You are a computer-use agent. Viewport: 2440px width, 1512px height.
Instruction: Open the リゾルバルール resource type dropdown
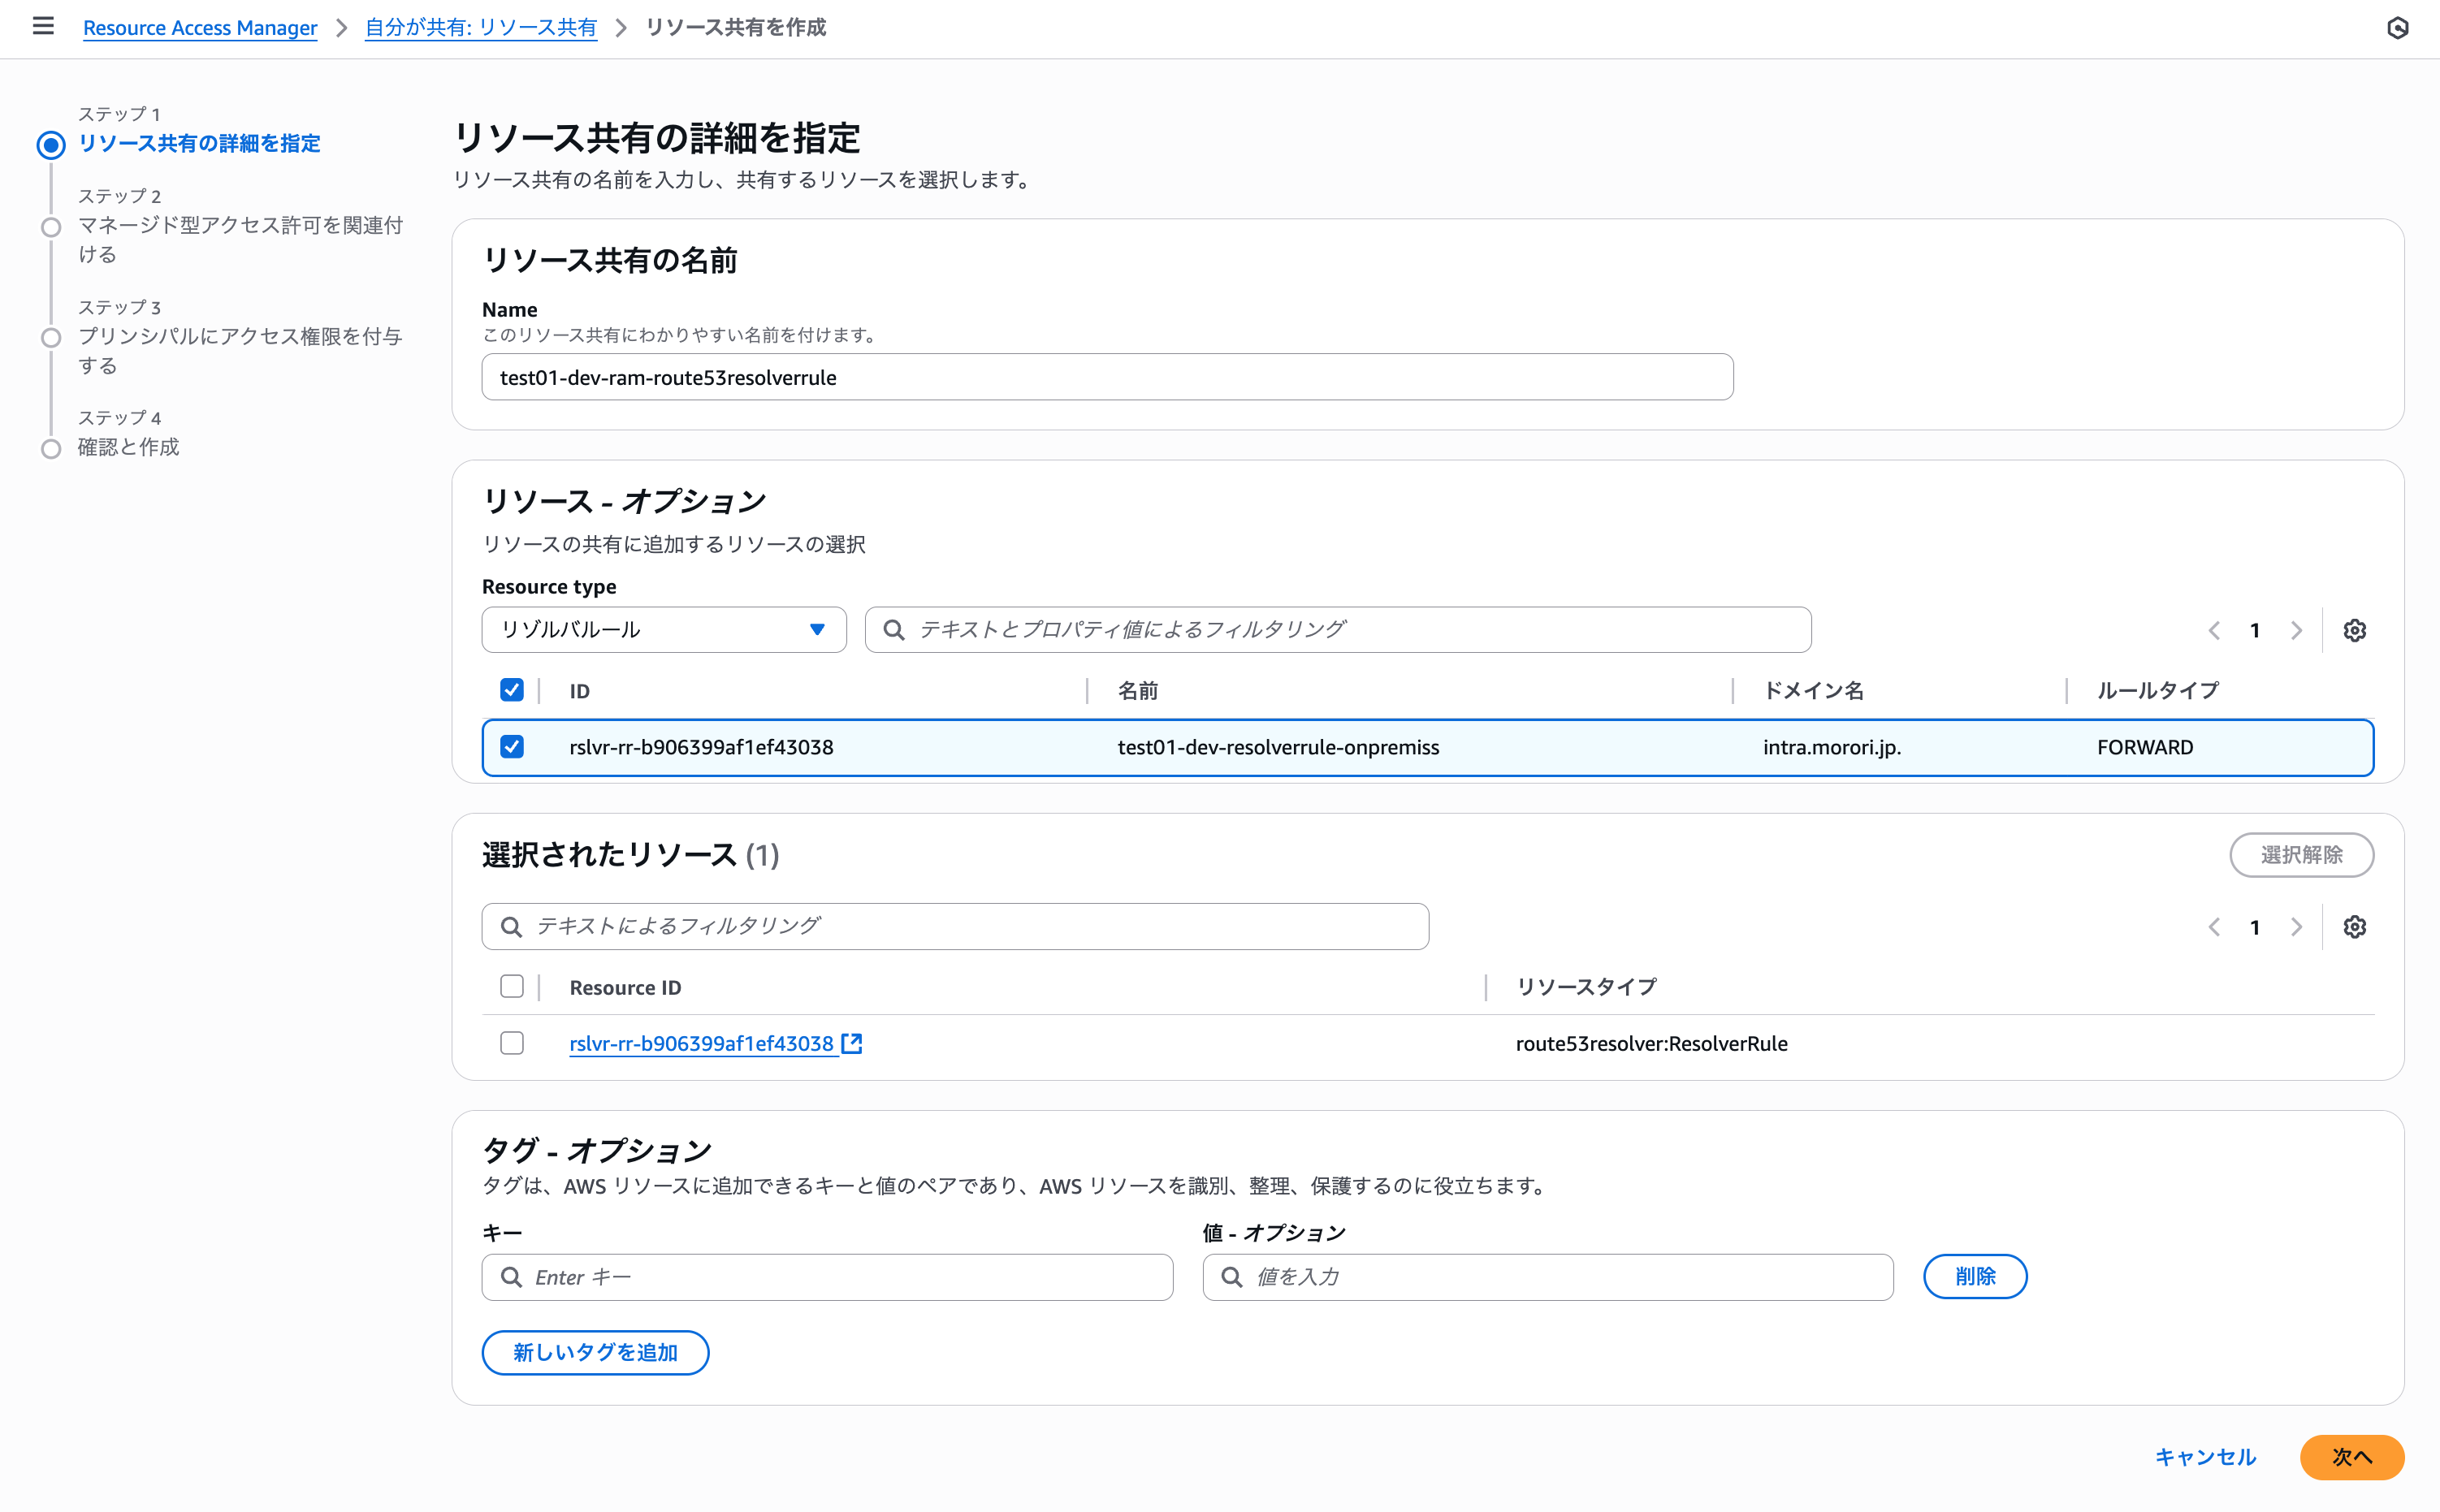(x=663, y=629)
